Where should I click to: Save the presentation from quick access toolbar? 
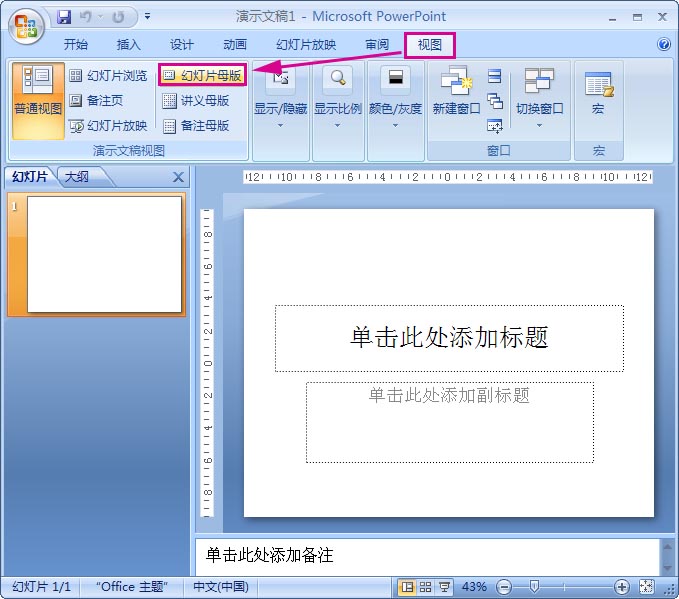click(x=65, y=17)
